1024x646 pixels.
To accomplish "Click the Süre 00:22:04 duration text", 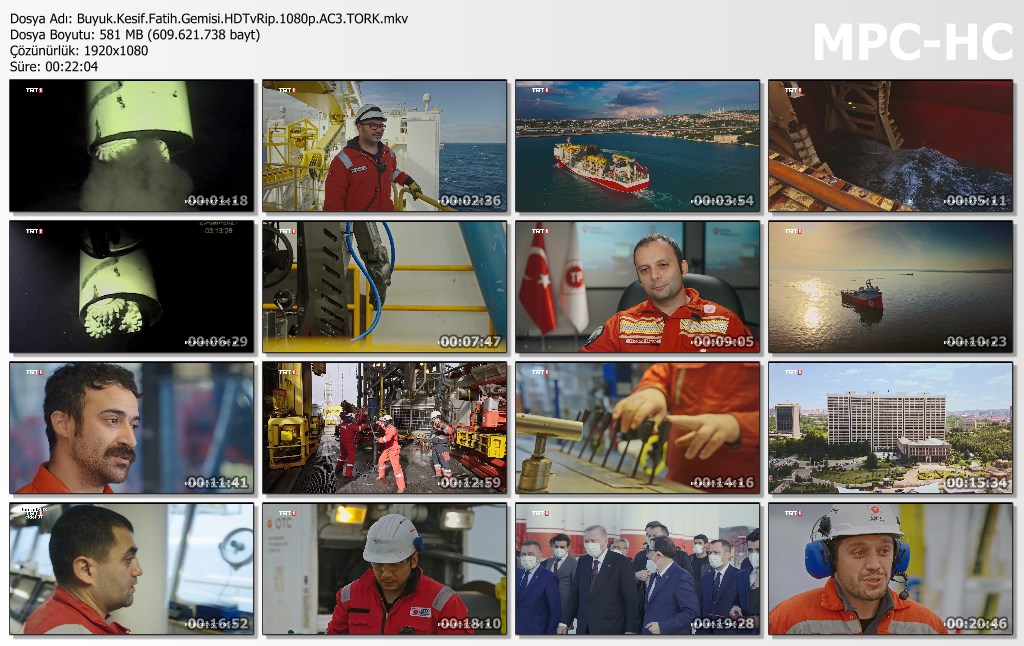I will pyautogui.click(x=54, y=67).
